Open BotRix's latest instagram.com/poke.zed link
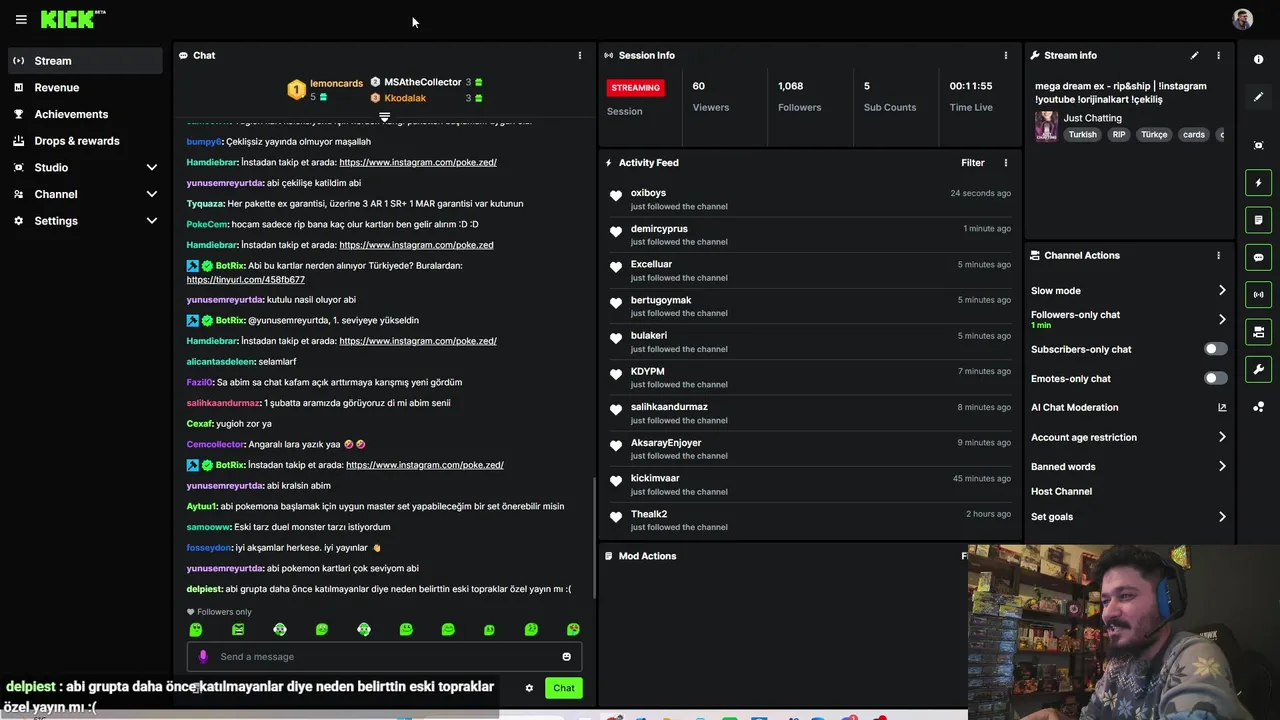The image size is (1280, 720). 425,465
